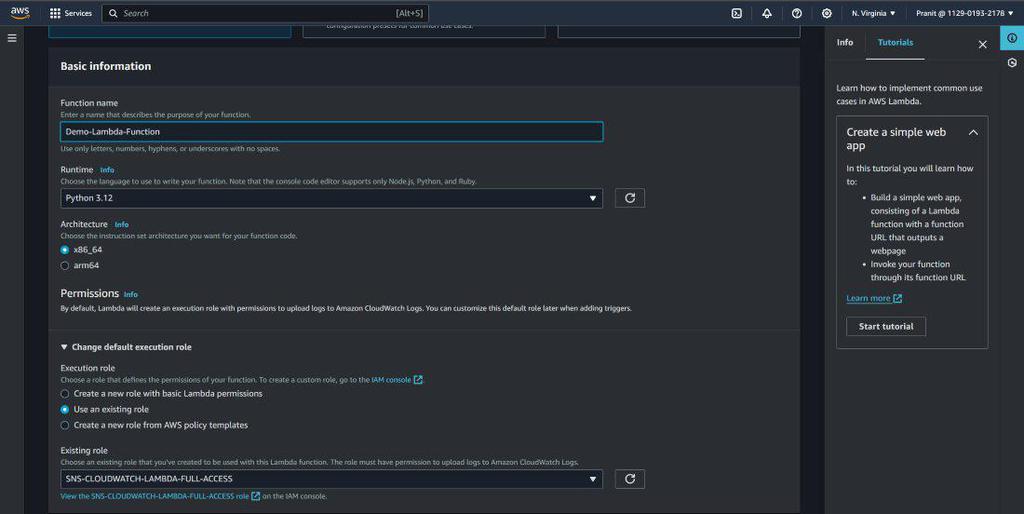The height and width of the screenshot is (514, 1024).
Task: Click the external link icon beside Learn more
Action: tap(897, 298)
